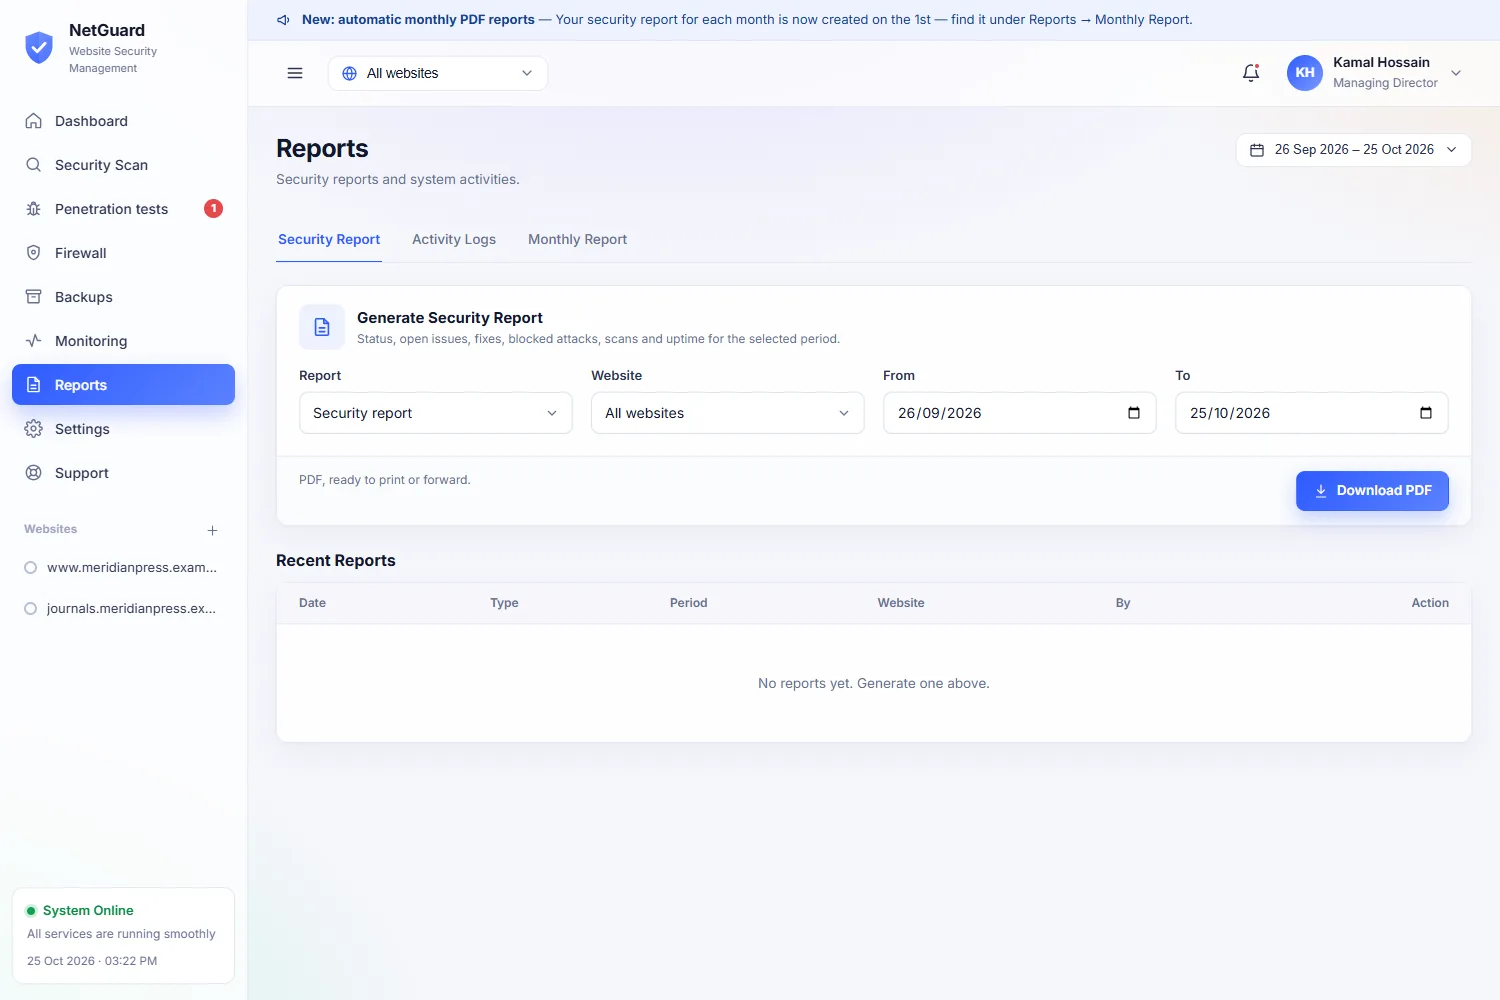Click the Penetration tests bug icon
Screen dimensions: 1500x1000
(34, 209)
